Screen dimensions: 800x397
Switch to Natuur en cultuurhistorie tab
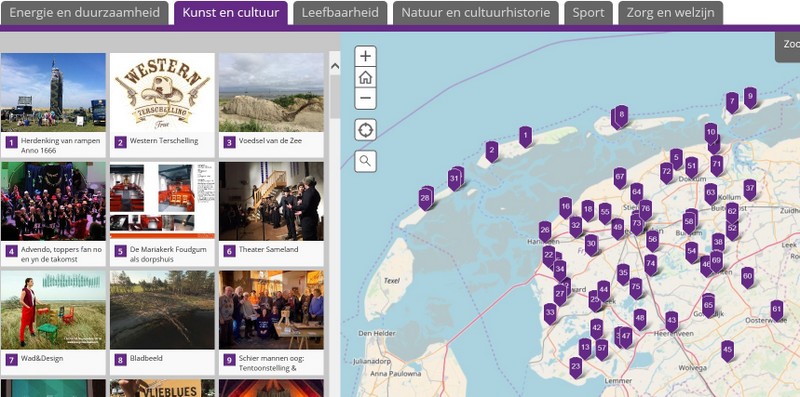476,13
